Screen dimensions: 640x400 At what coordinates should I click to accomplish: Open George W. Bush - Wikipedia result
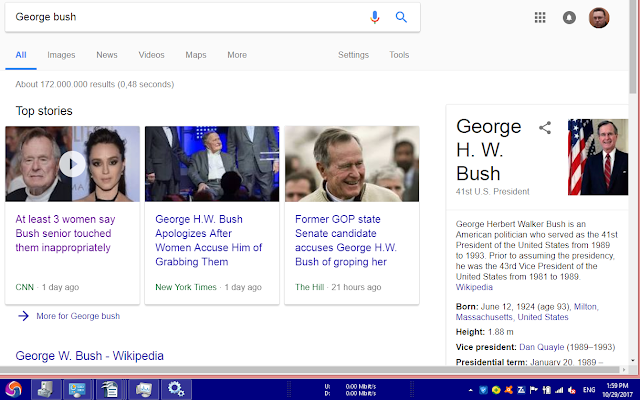(x=89, y=356)
